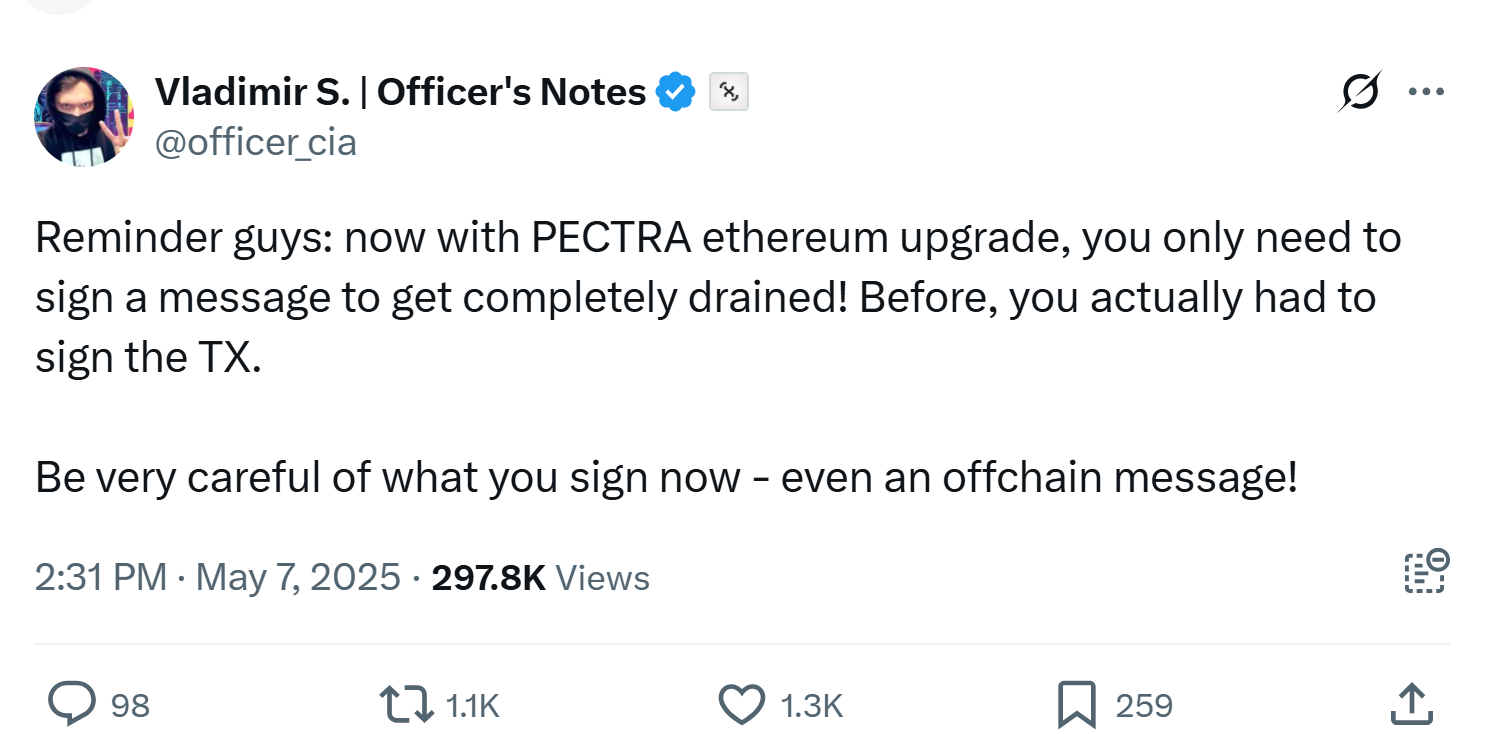
Task: Click the reply speech bubble icon
Action: [x=72, y=704]
